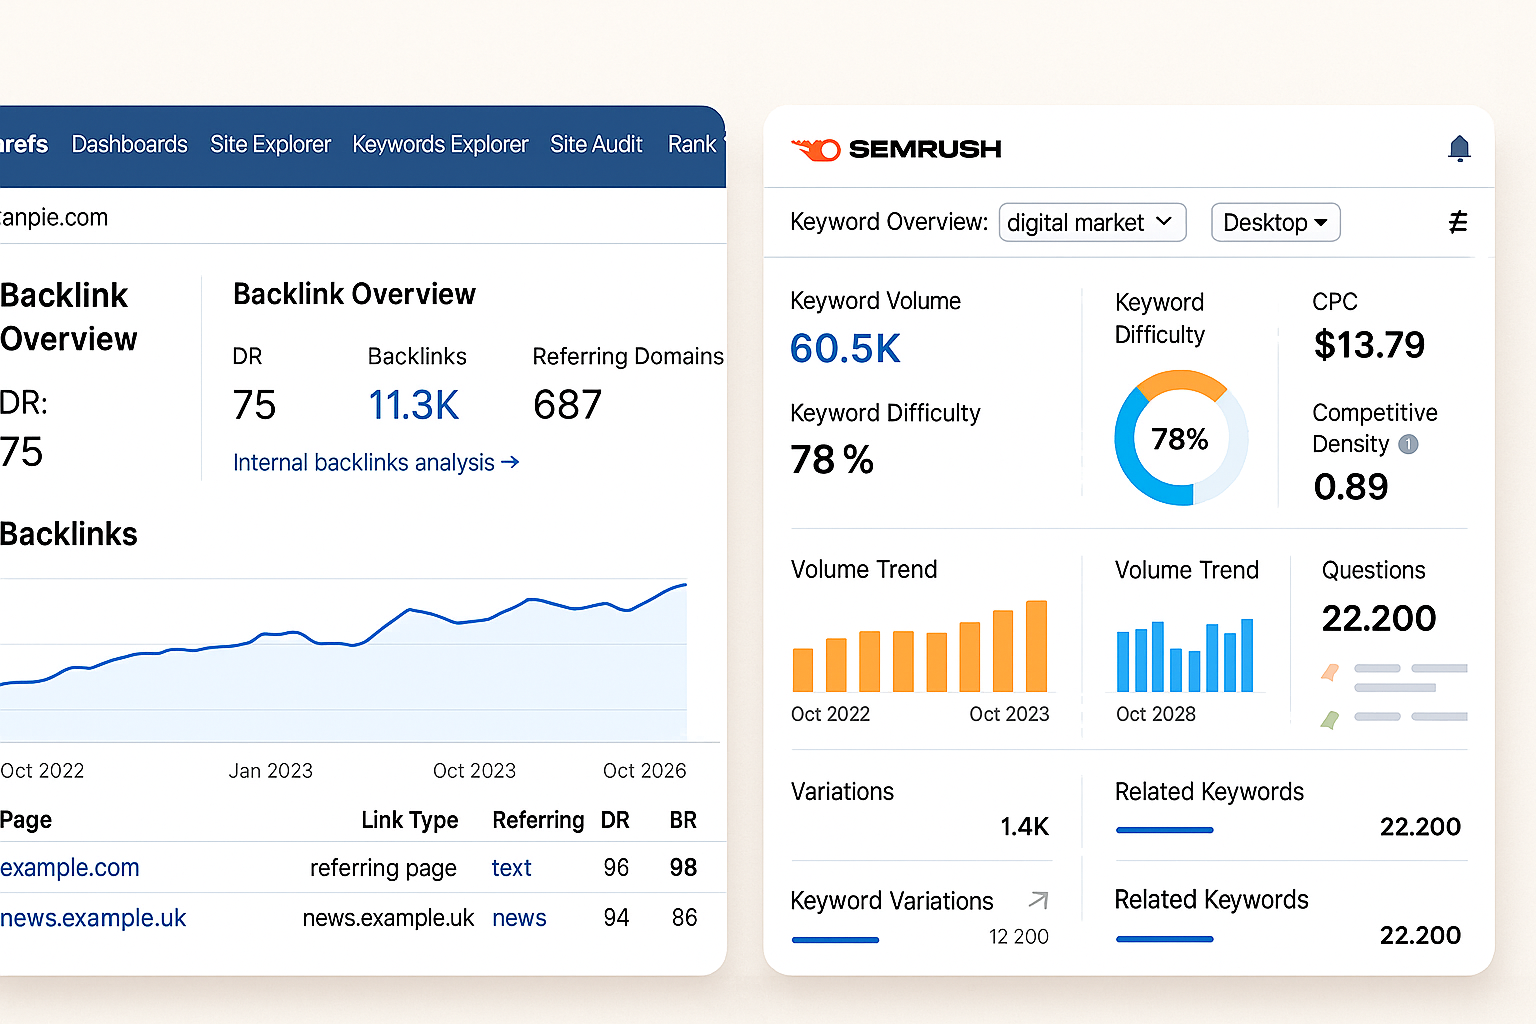This screenshot has width=1536, height=1024.
Task: Click the 22.200 Questions value
Action: [x=1379, y=618]
